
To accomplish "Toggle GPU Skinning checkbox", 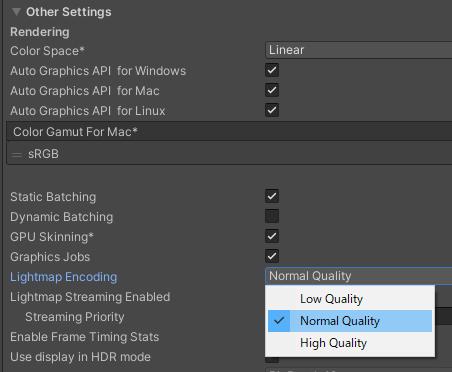I will tap(272, 236).
